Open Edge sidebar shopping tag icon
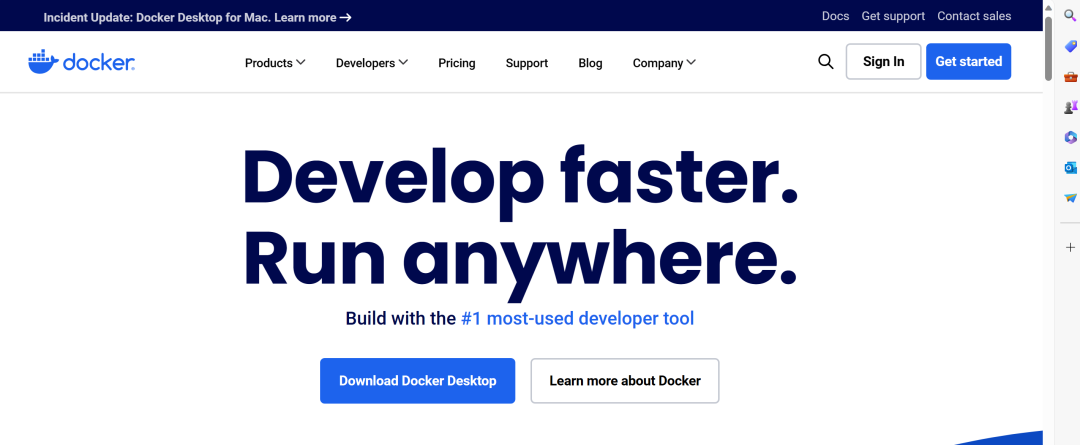The height and width of the screenshot is (445, 1080). [1070, 46]
